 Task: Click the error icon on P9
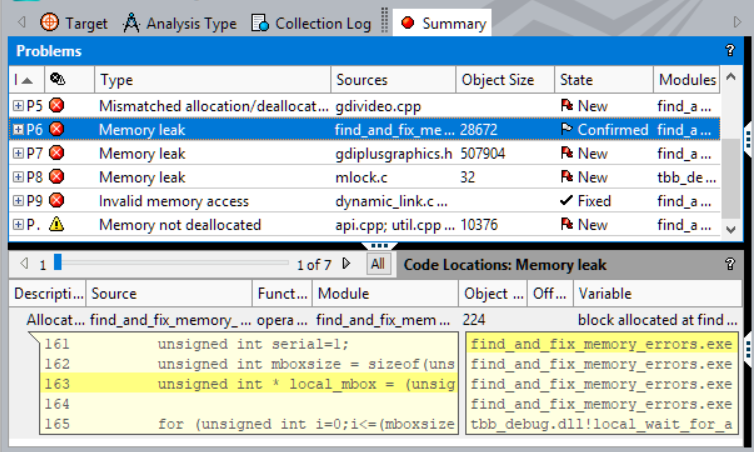[x=57, y=200]
